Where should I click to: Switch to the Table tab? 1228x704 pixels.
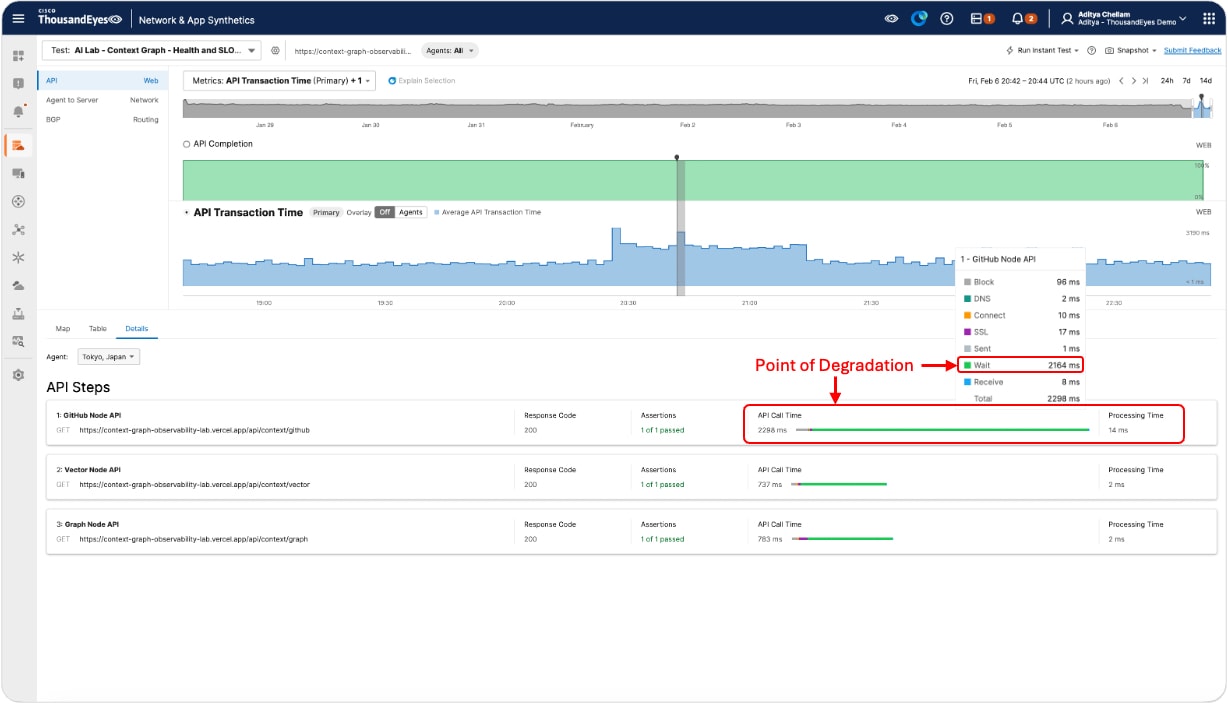(97, 328)
